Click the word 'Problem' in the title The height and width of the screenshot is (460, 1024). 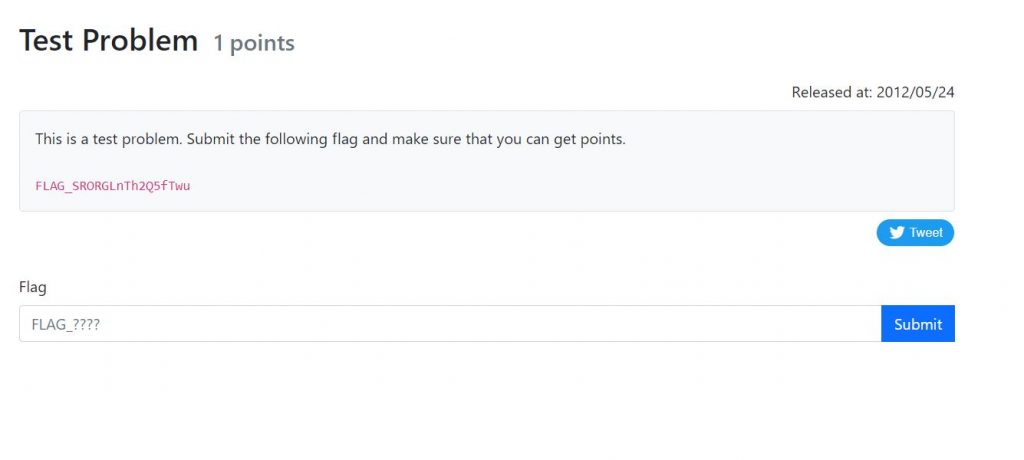(x=140, y=41)
